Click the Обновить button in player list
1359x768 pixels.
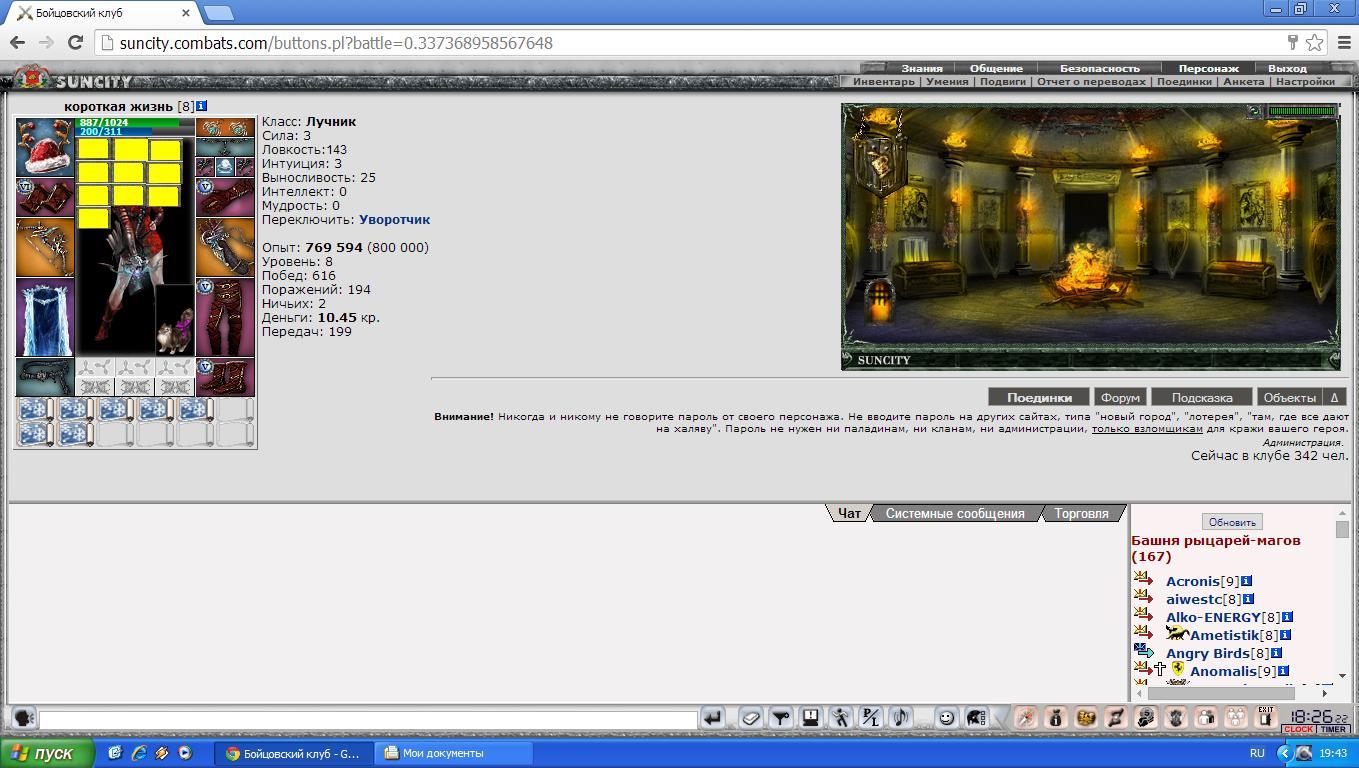coord(1232,522)
